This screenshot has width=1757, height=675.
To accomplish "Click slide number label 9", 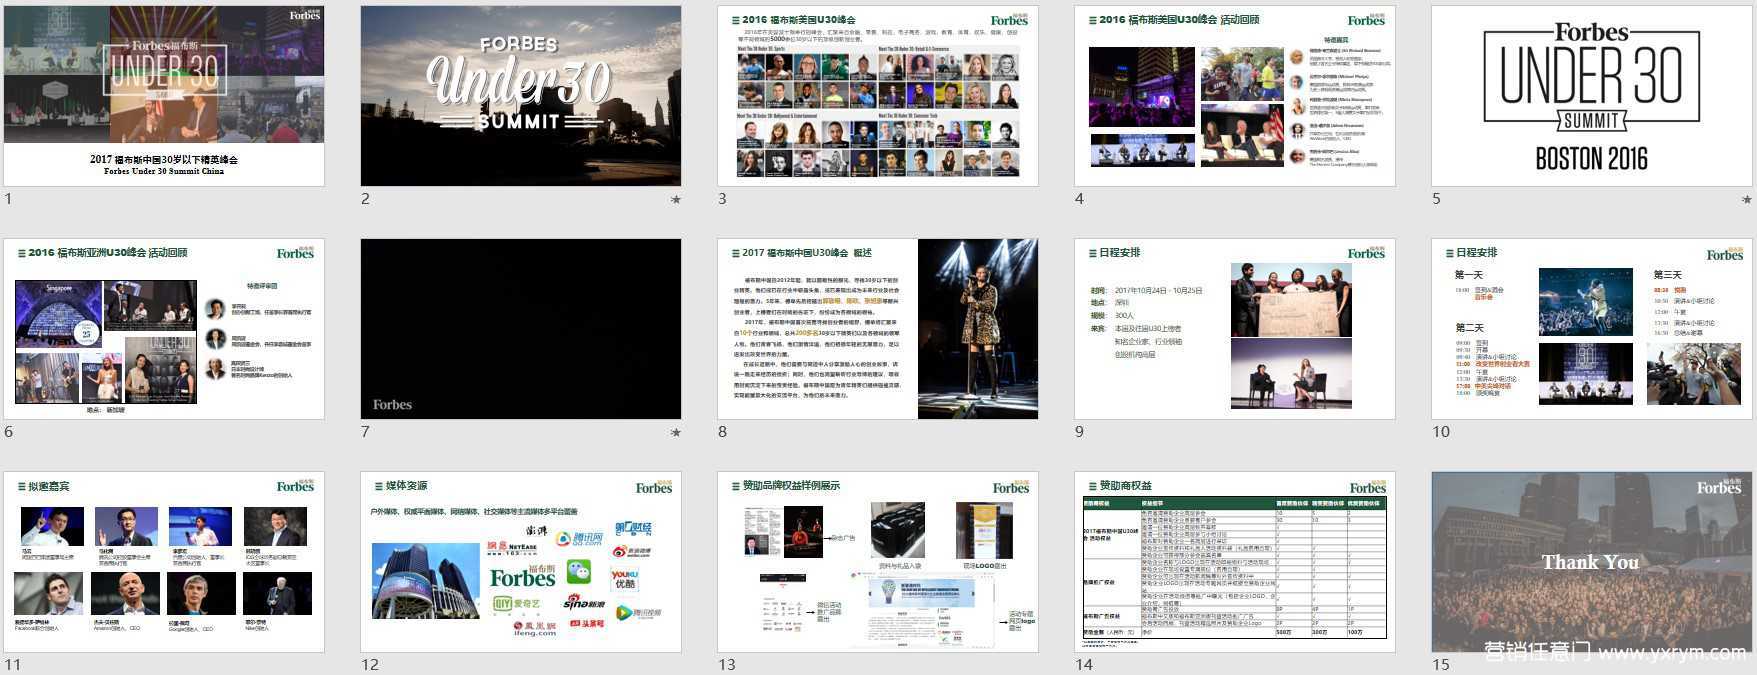I will click(x=1079, y=432).
